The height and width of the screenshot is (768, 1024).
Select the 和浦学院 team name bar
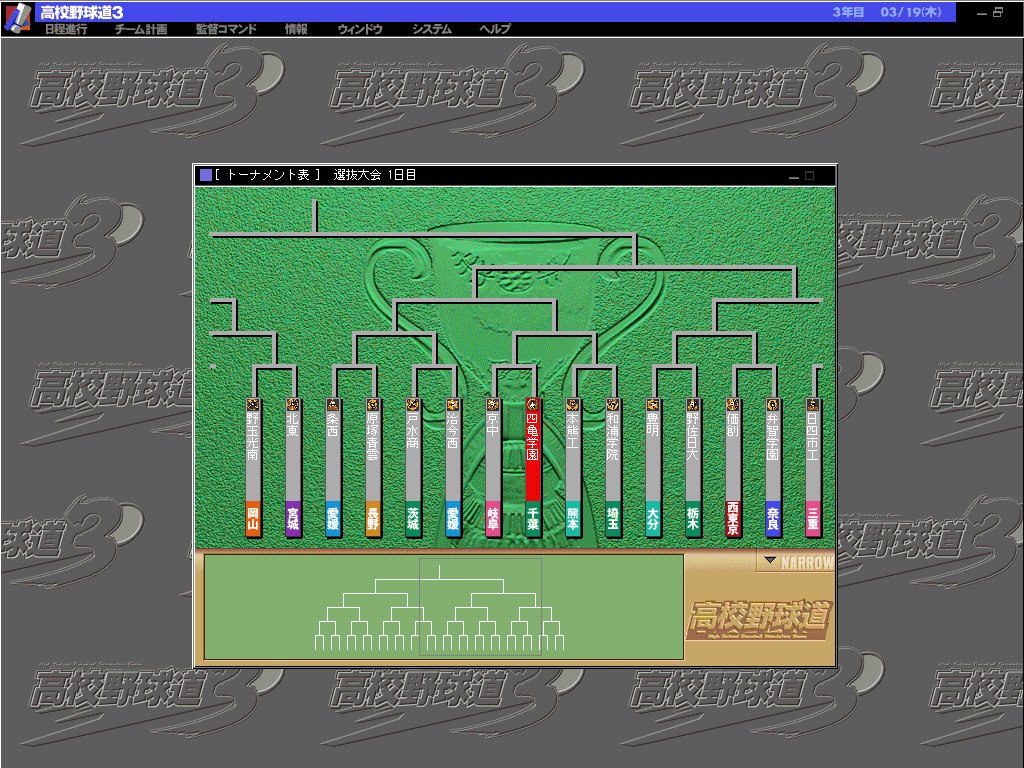pos(613,456)
